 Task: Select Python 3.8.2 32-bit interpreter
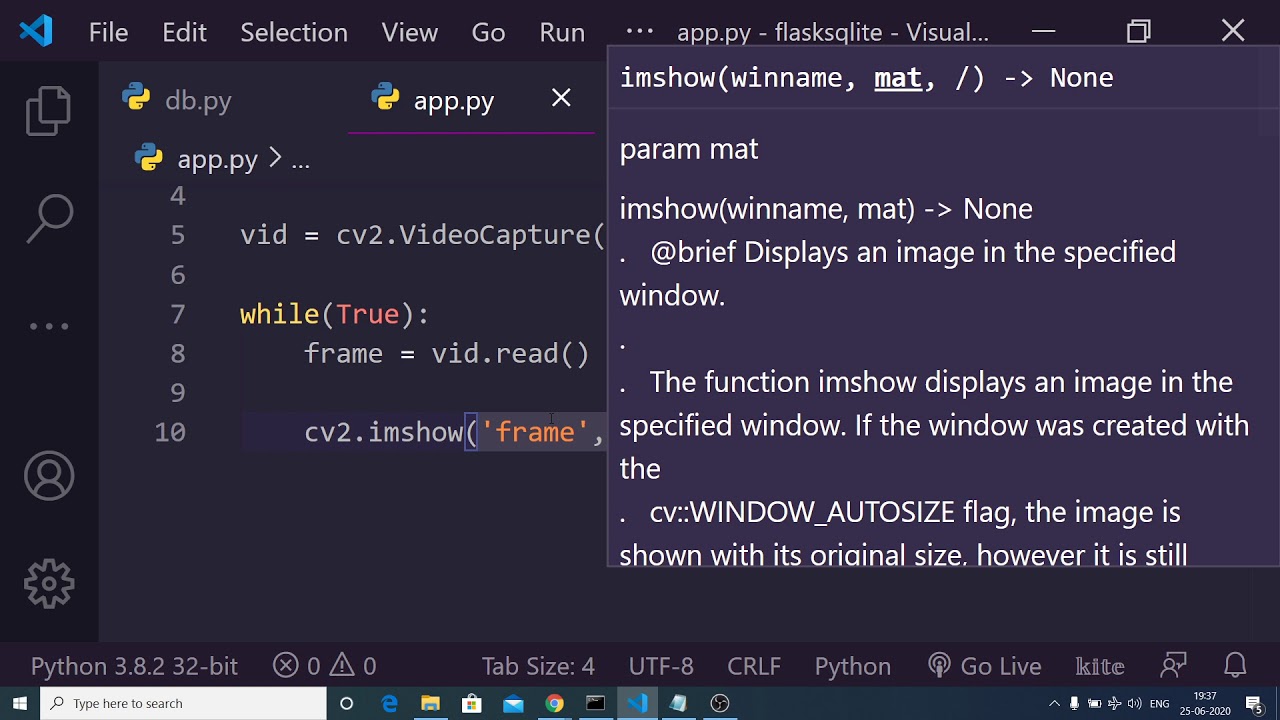(x=134, y=666)
